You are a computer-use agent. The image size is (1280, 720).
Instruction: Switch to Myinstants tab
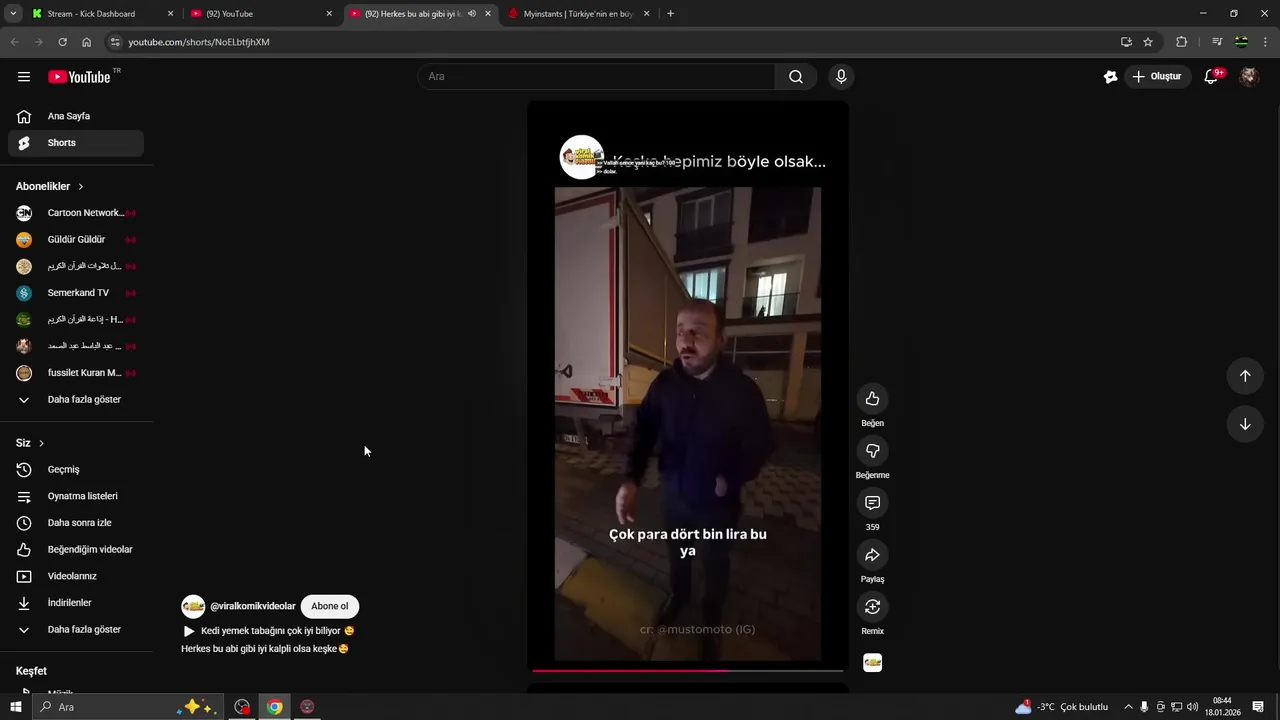click(x=580, y=14)
